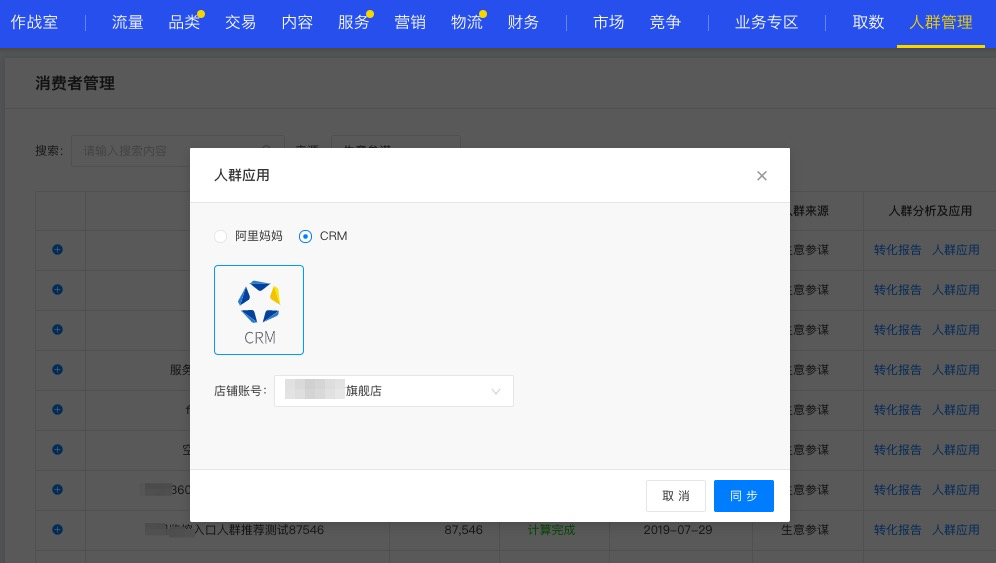This screenshot has height=563, width=996.
Task: Expand the second table row plus icon
Action: [x=58, y=290]
